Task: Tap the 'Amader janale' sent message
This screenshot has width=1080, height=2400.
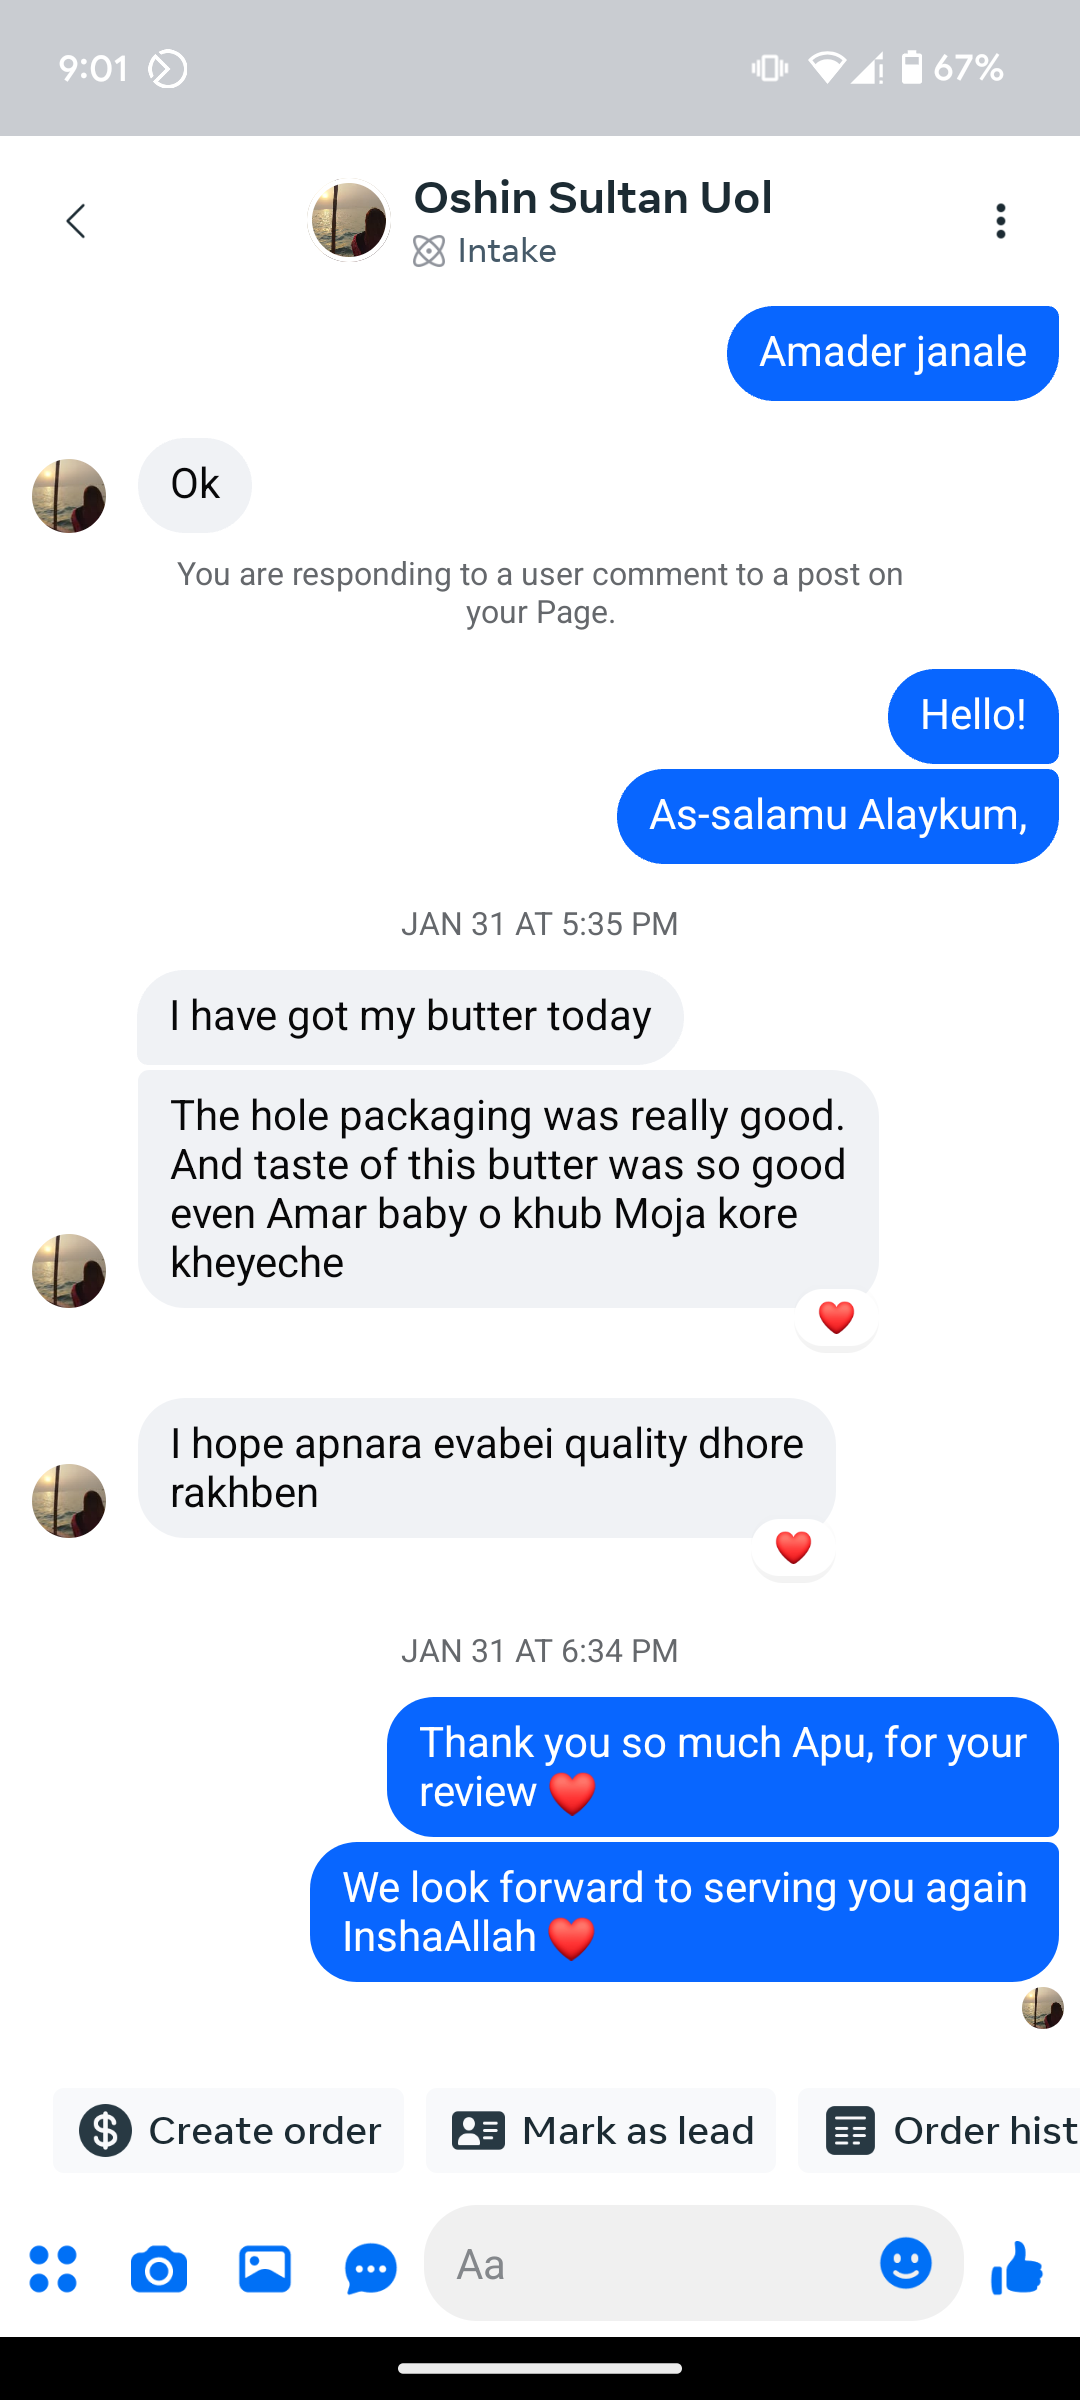Action: click(x=892, y=353)
